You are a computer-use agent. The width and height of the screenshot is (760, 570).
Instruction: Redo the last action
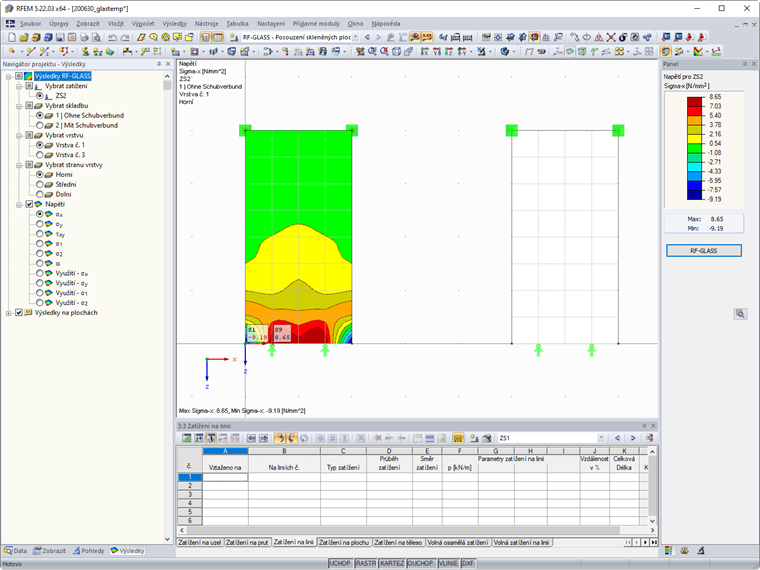[x=125, y=37]
